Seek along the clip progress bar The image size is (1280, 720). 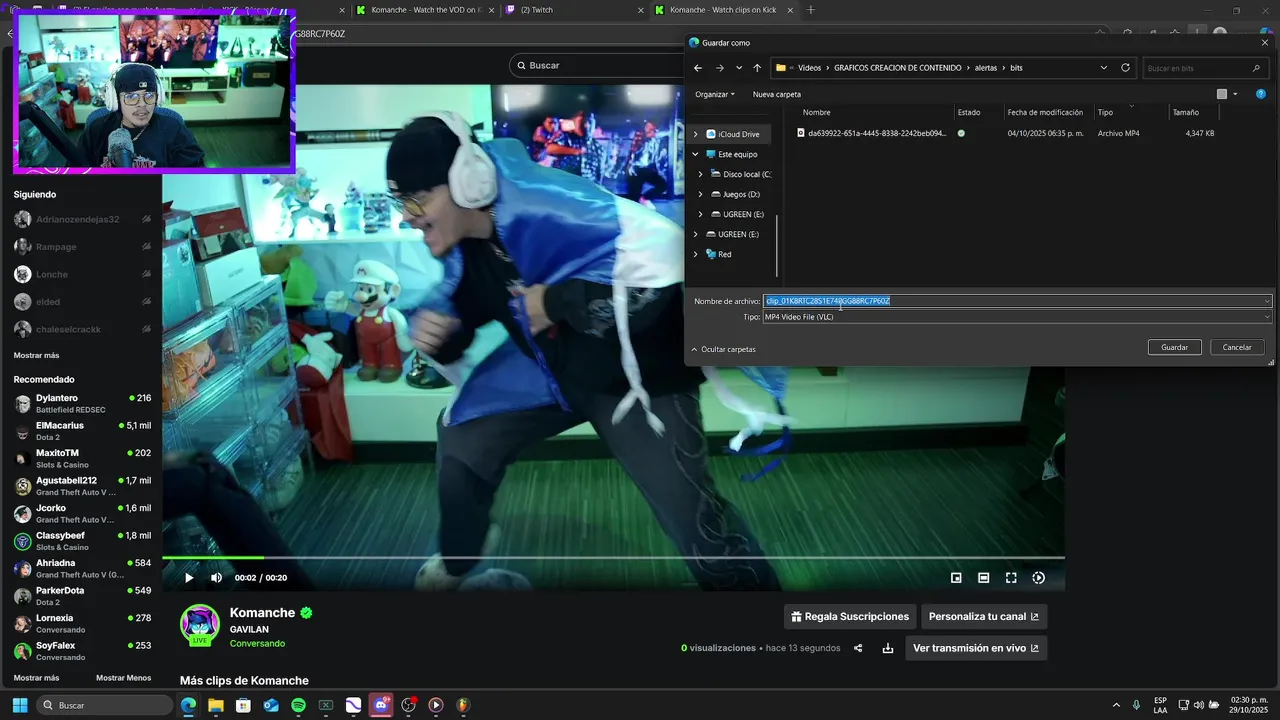tap(613, 557)
